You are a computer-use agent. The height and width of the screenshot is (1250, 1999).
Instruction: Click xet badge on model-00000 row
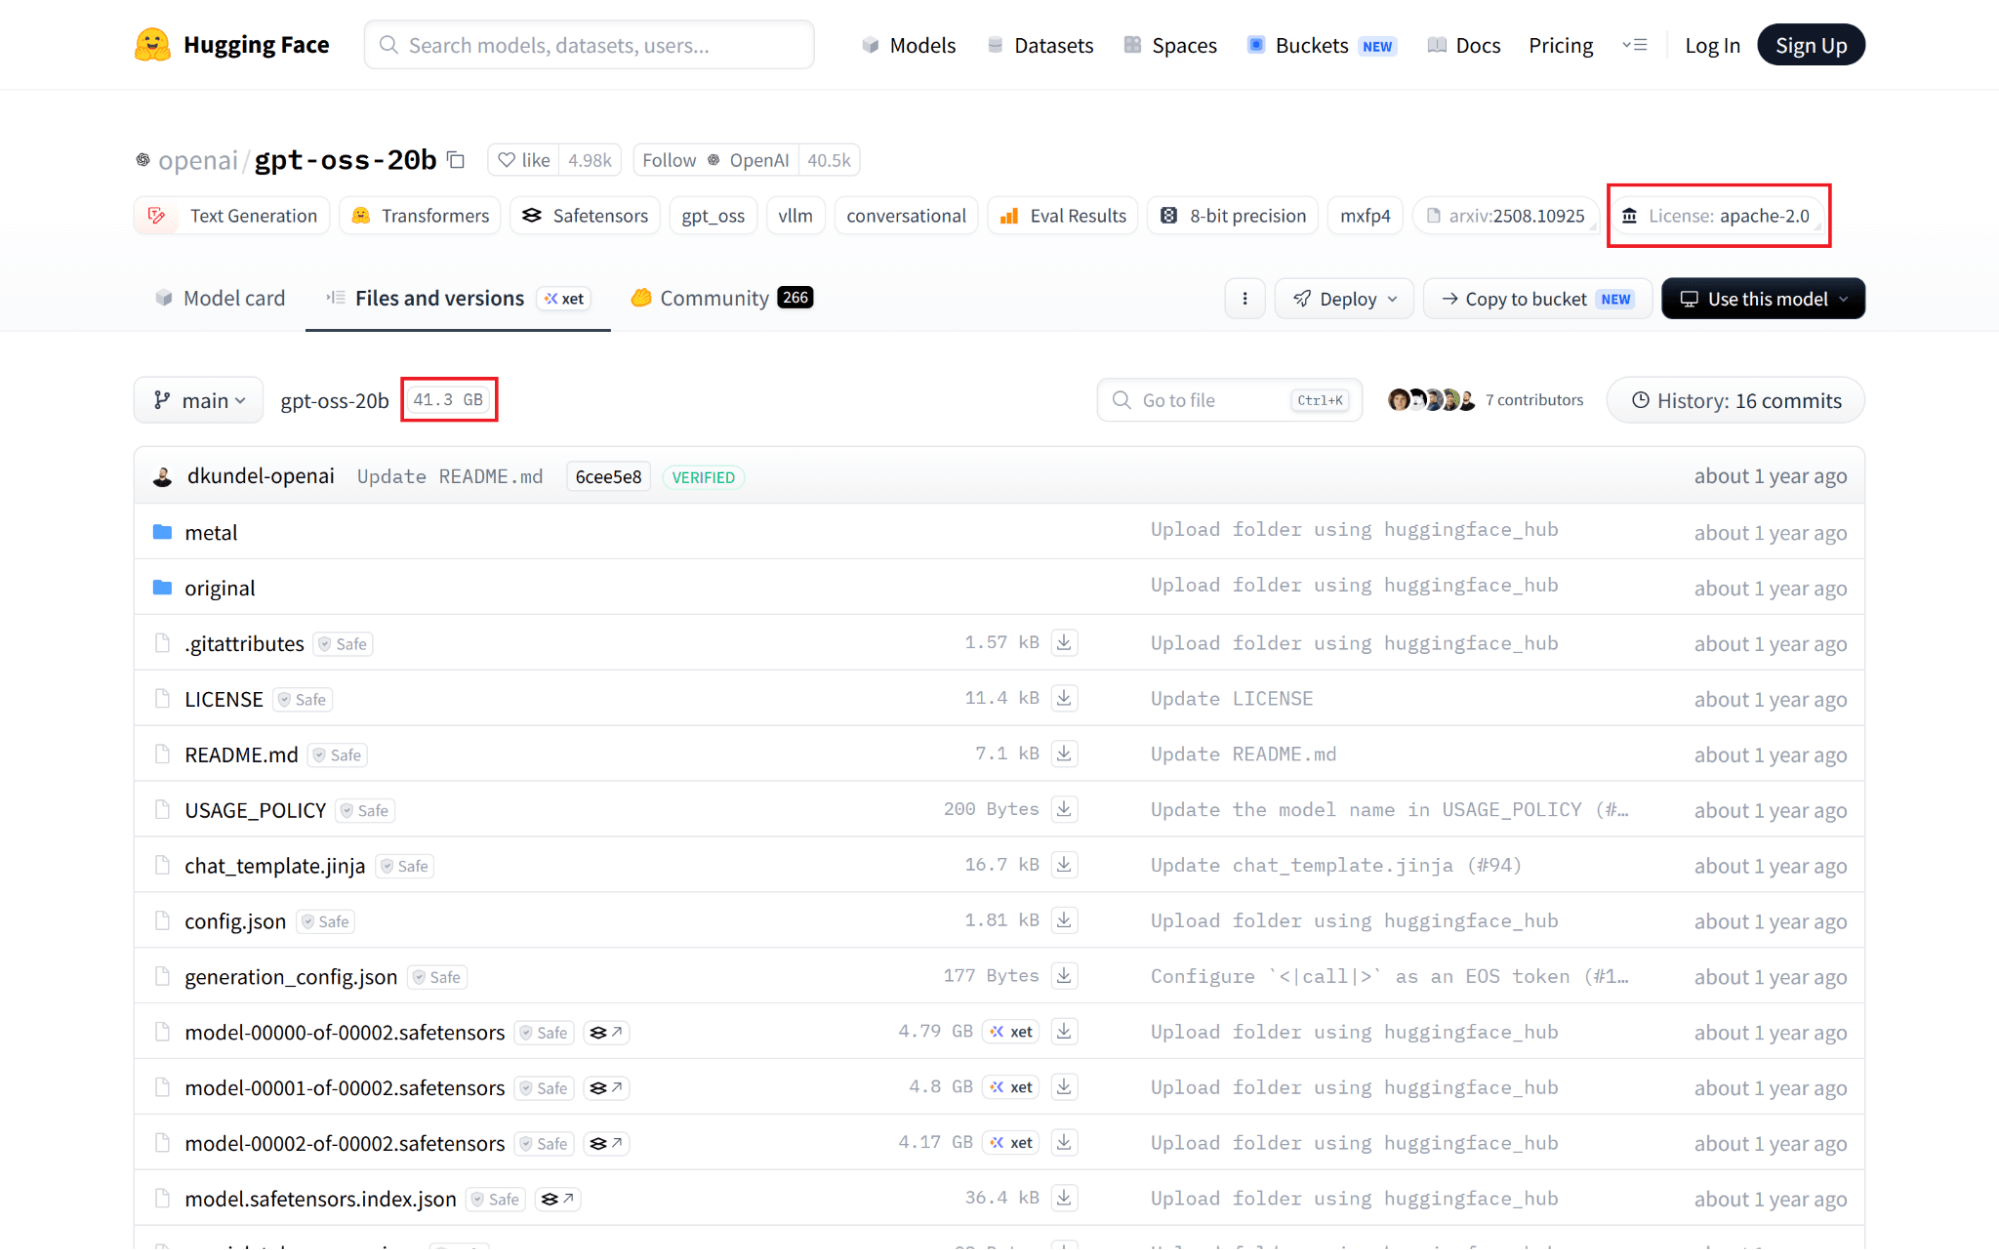point(1011,1032)
